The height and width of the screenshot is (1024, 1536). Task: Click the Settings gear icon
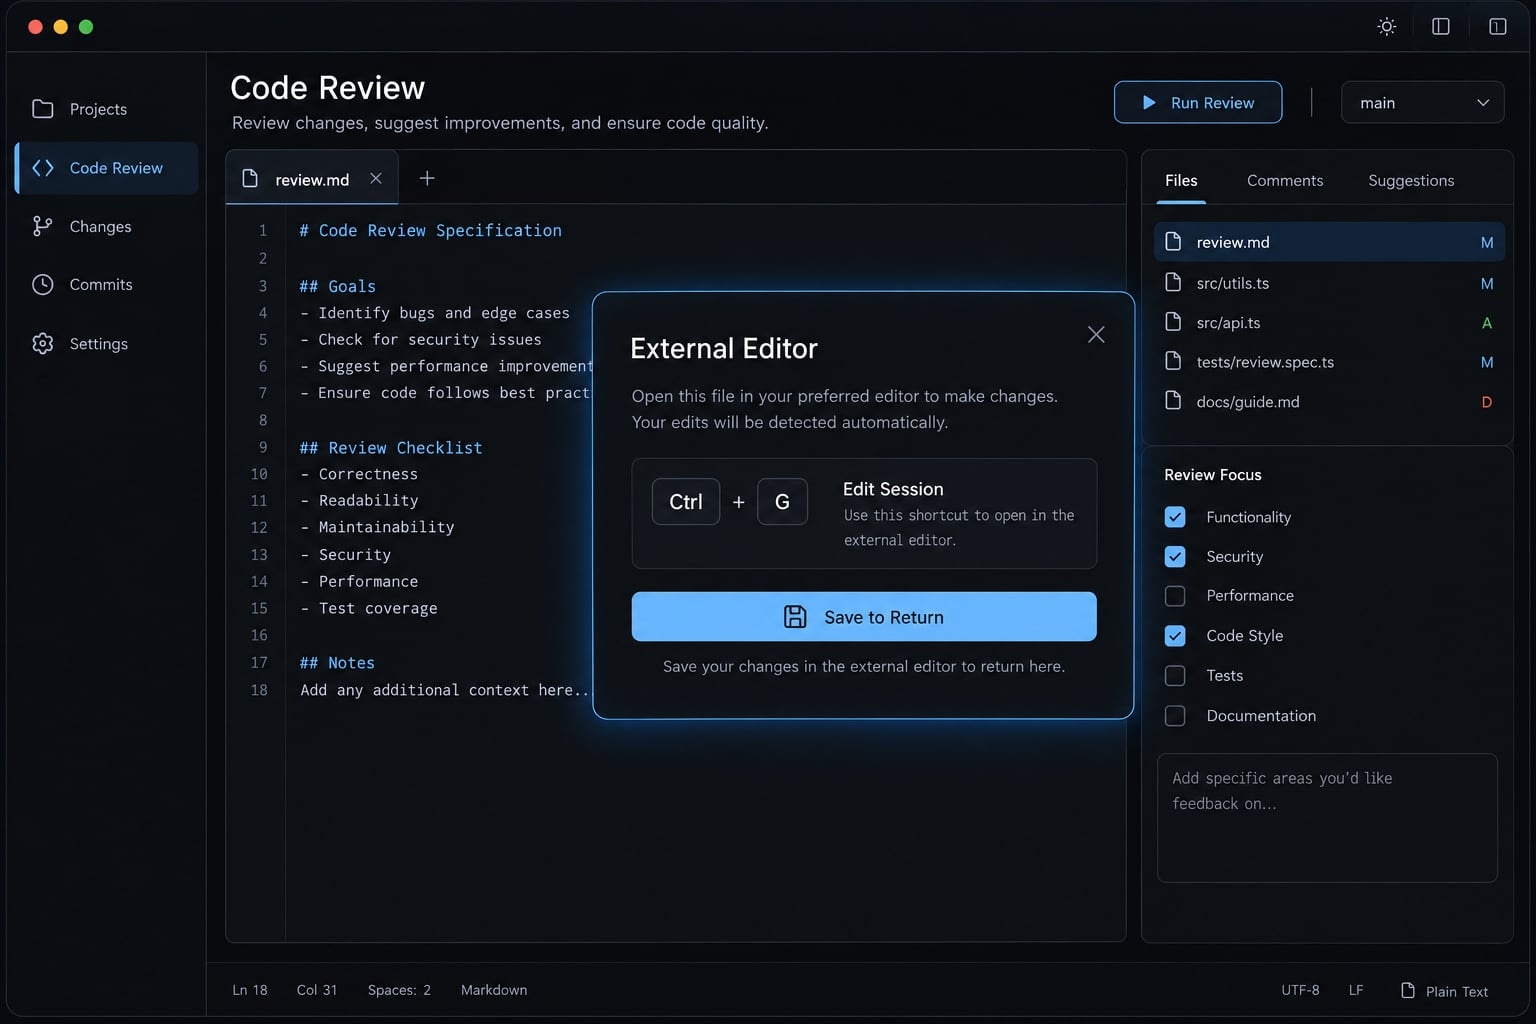(43, 344)
